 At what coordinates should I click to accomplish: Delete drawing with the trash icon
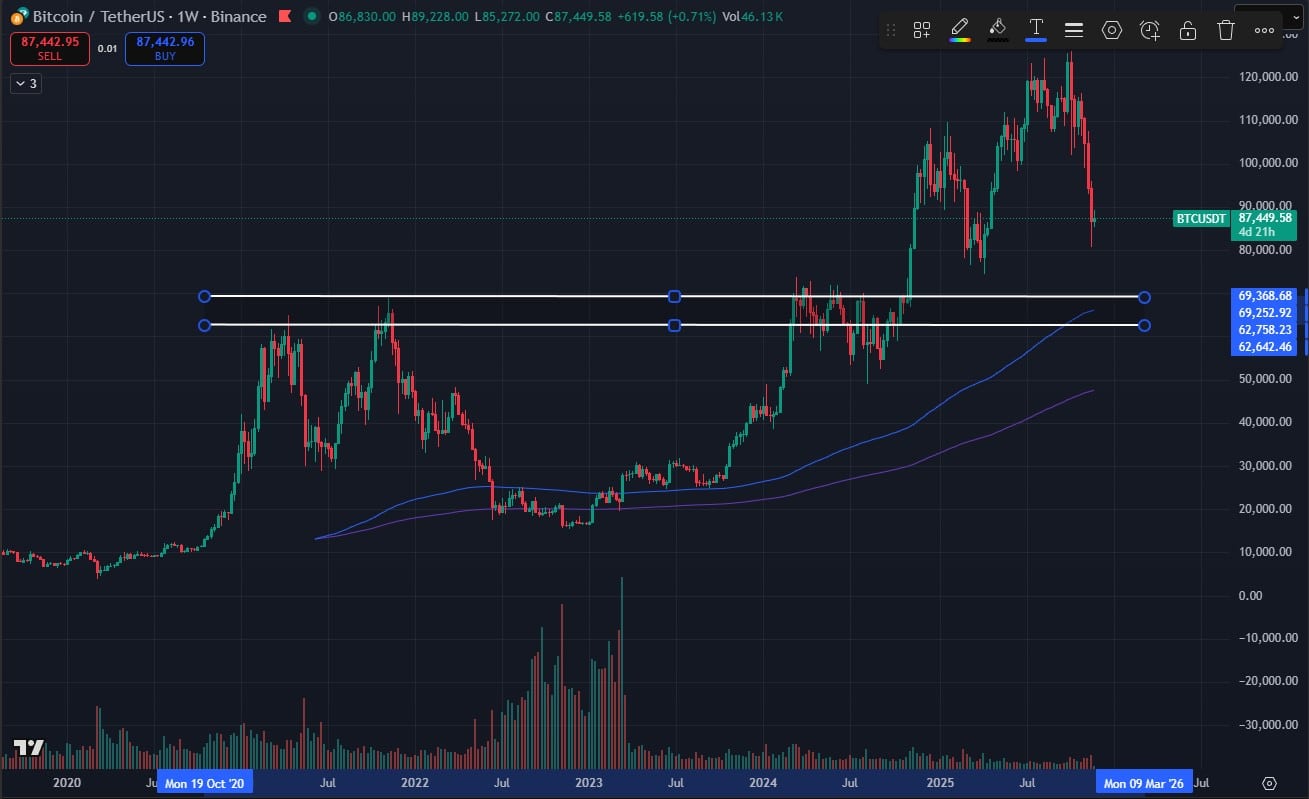pos(1226,30)
